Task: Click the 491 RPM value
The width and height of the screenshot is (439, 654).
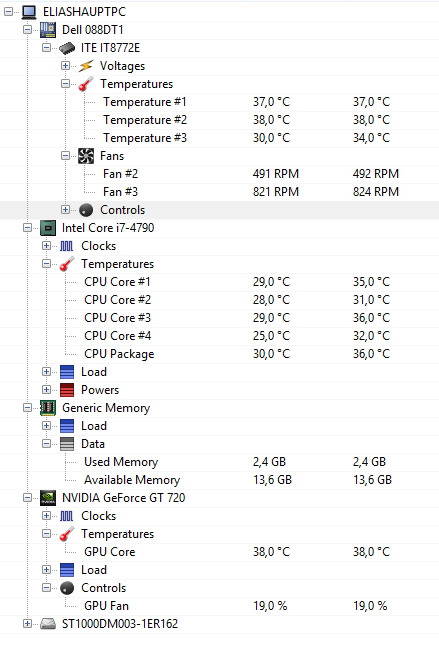Action: (276, 174)
